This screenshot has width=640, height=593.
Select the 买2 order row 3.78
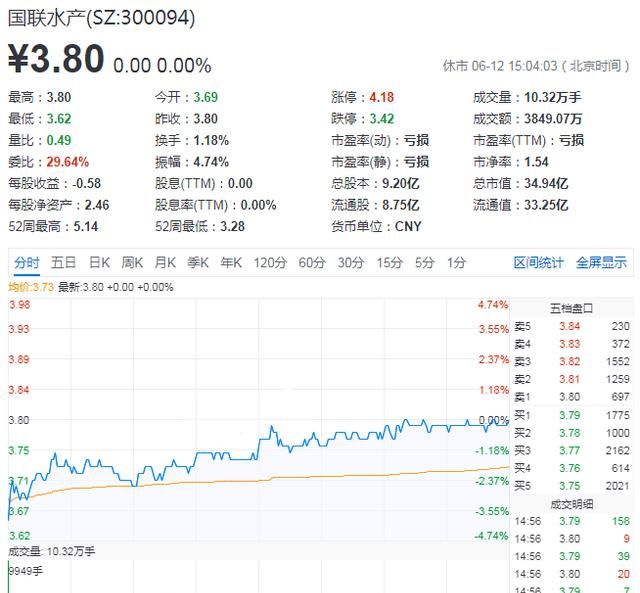571,433
